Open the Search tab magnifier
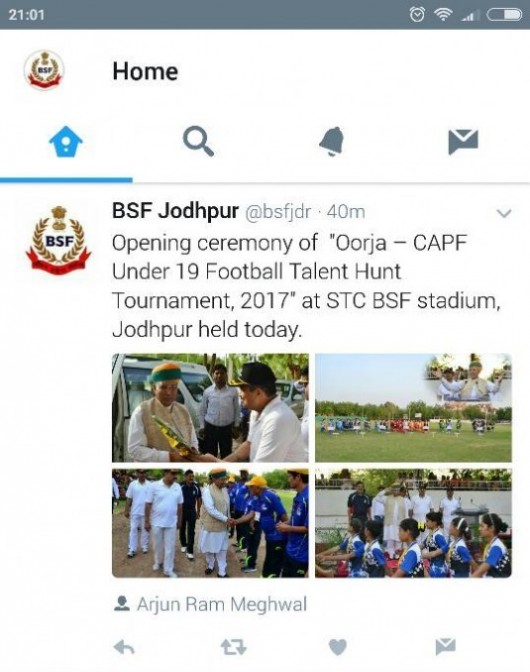The height and width of the screenshot is (672, 530). (198, 142)
